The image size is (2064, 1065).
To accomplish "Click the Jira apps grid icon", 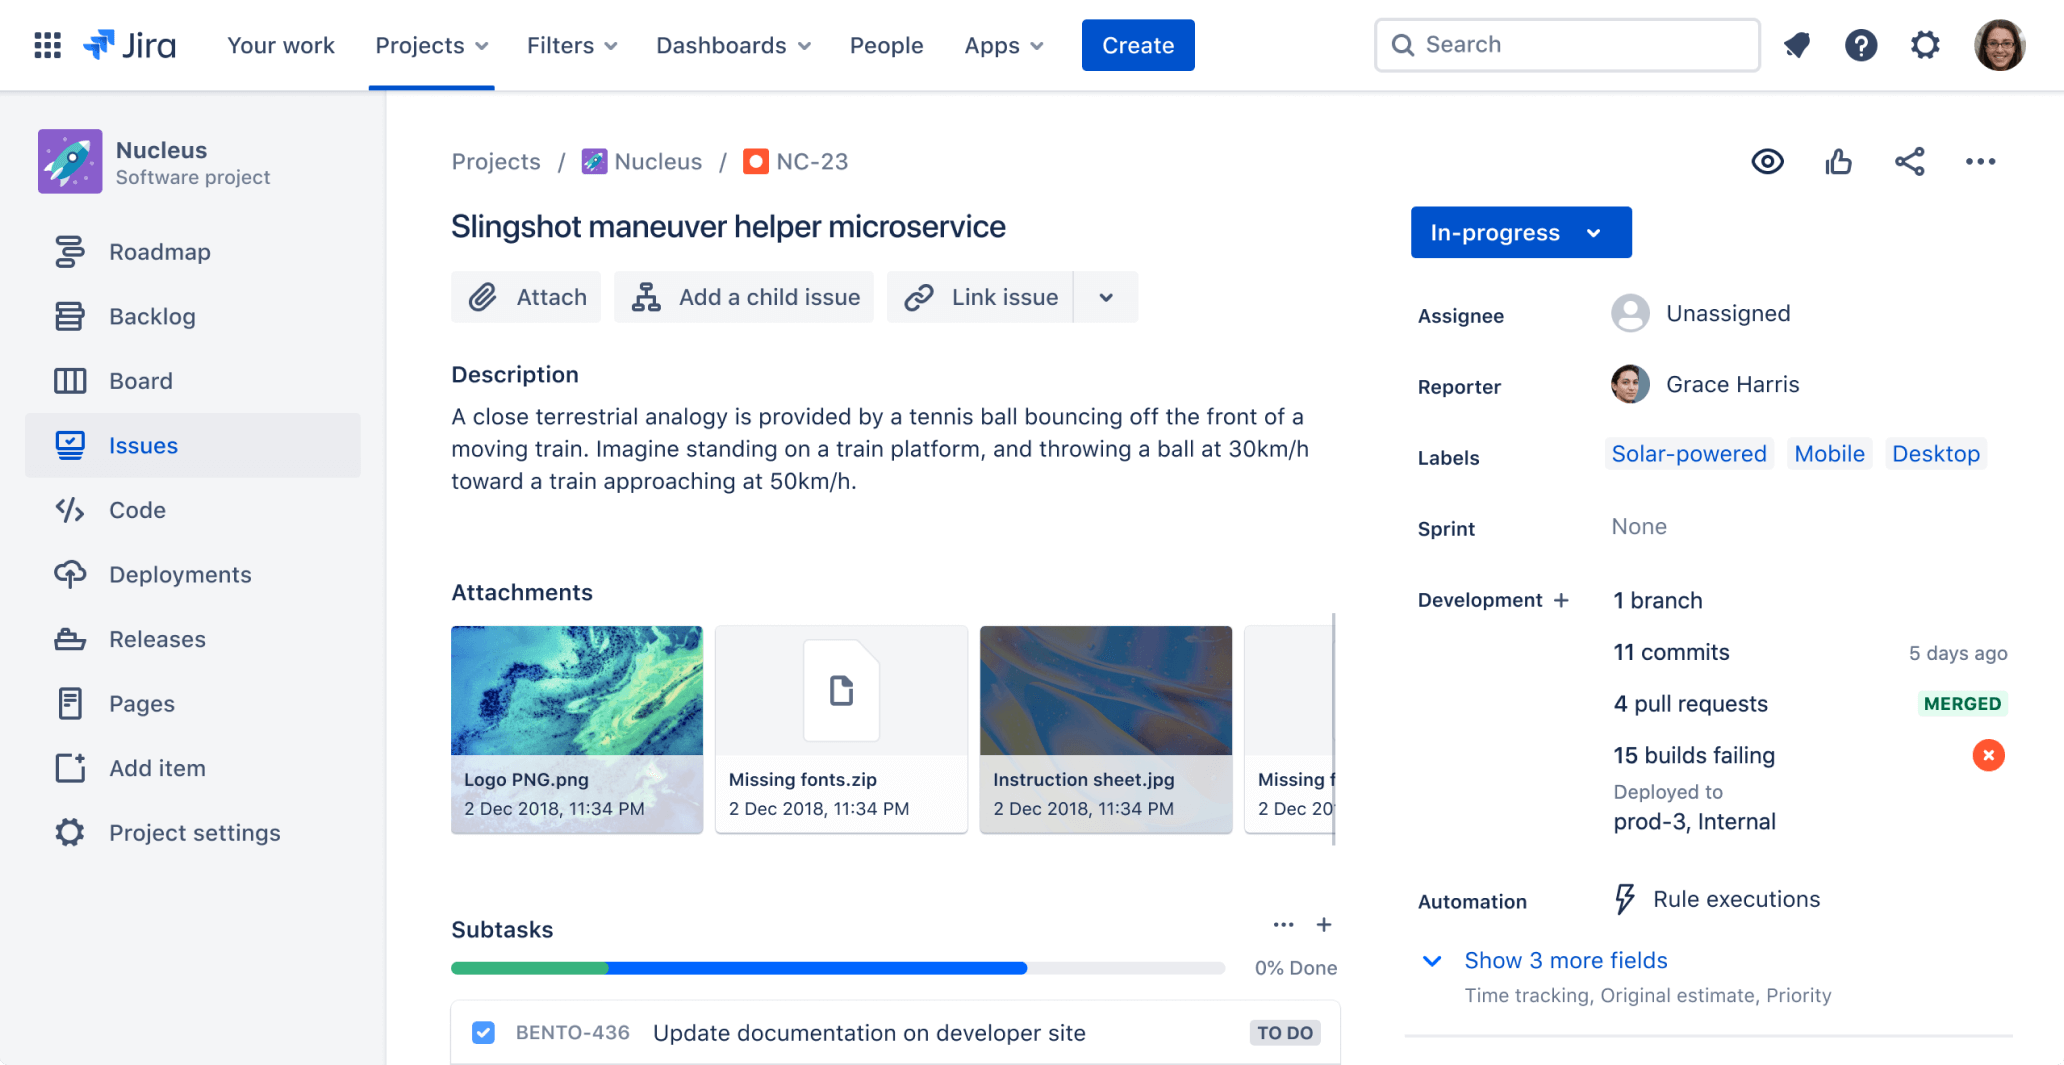I will [x=47, y=45].
